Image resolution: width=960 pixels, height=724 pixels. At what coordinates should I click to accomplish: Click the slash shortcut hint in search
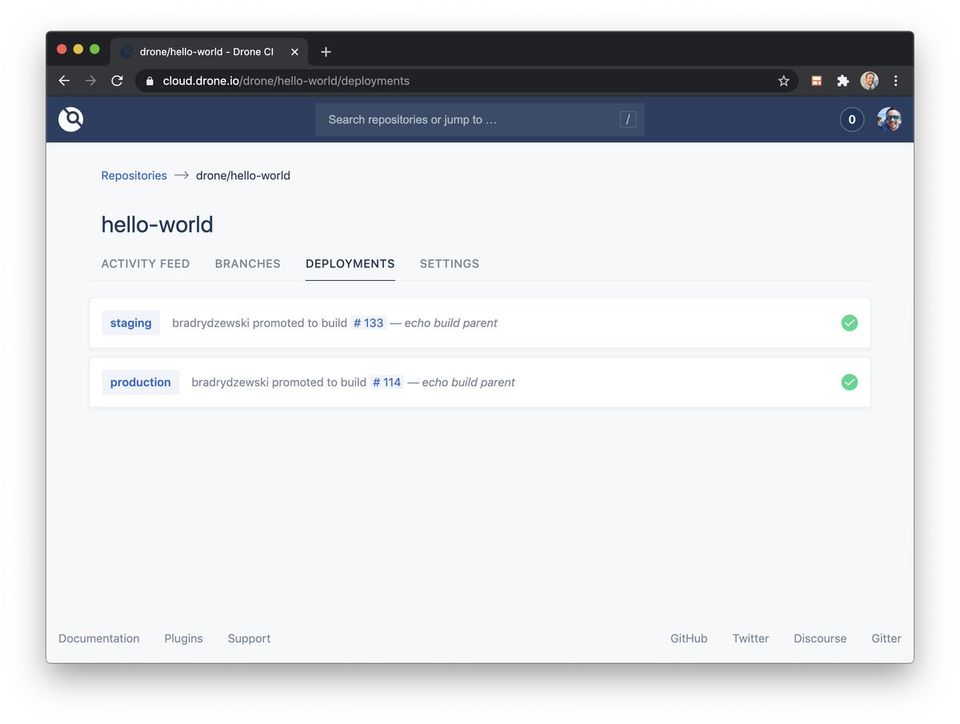(x=628, y=119)
